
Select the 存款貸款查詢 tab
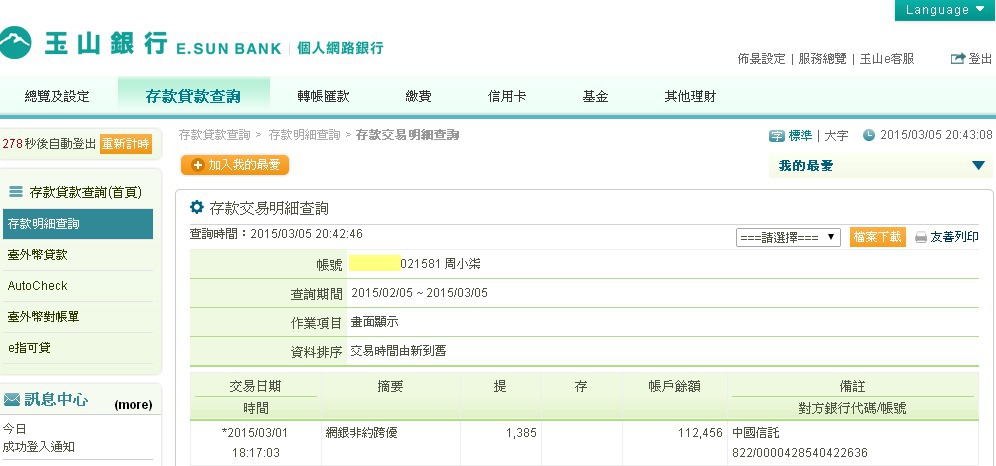(x=193, y=97)
